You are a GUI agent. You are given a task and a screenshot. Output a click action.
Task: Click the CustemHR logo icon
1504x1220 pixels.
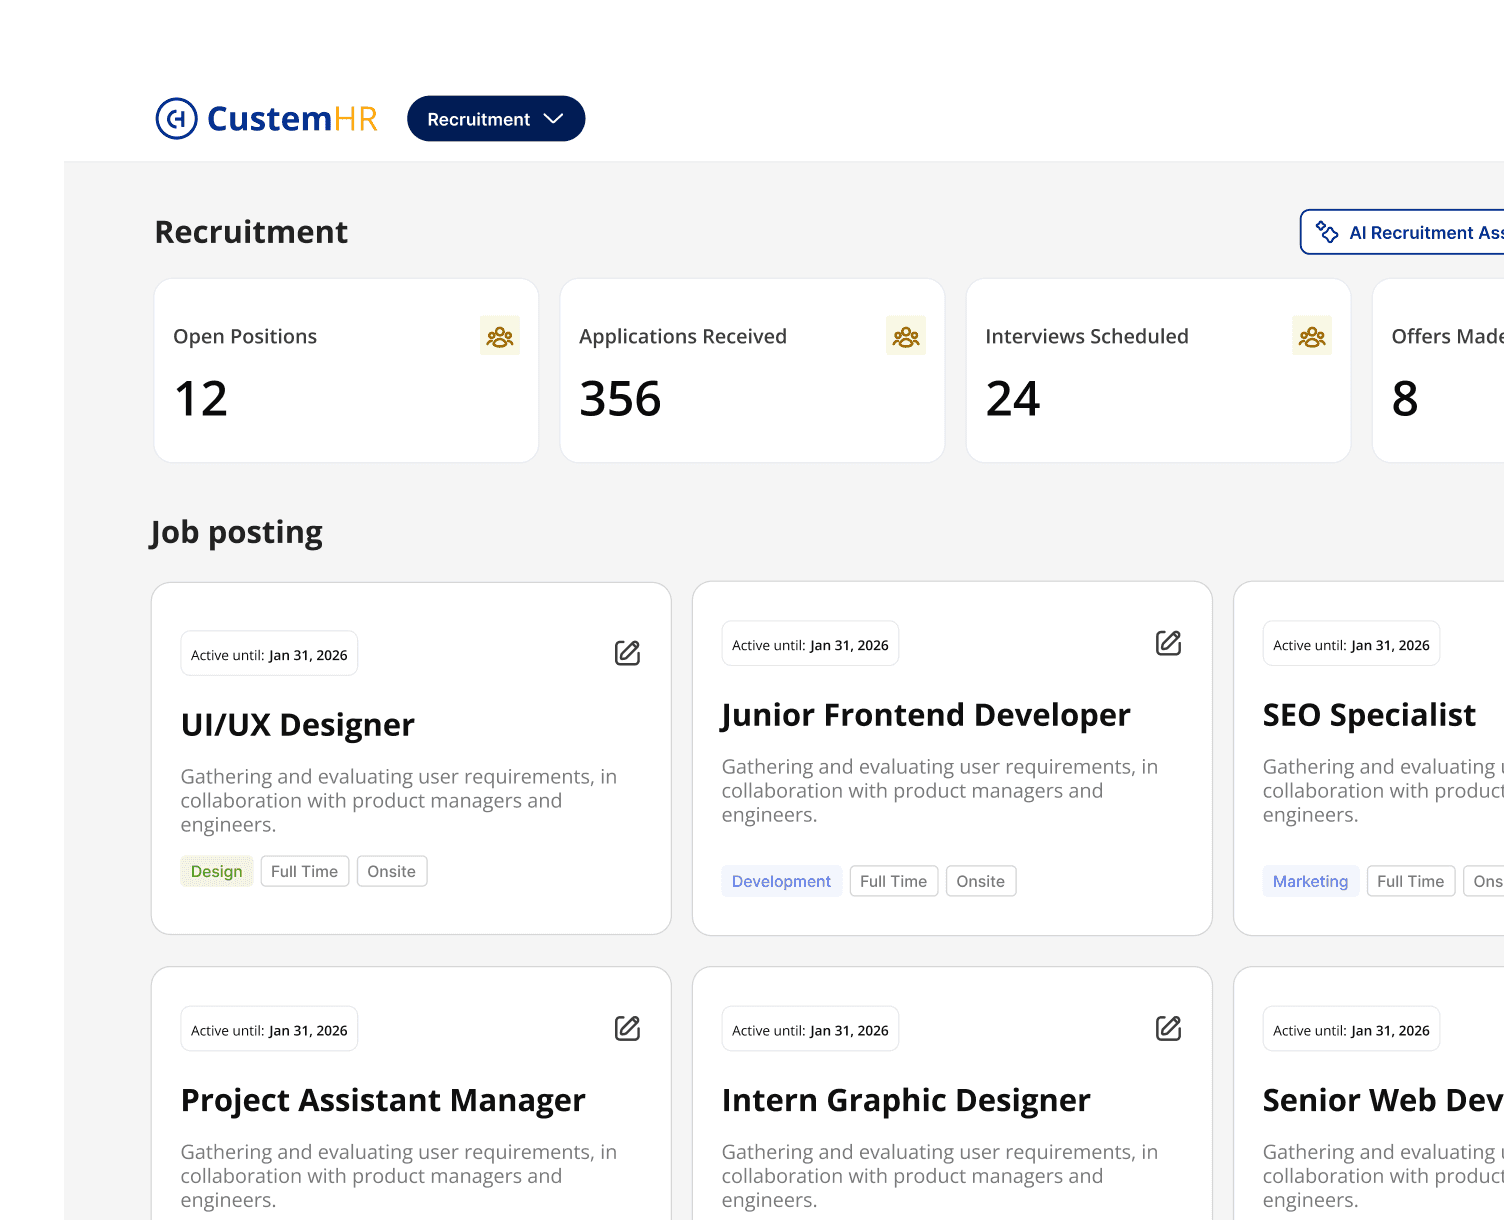point(177,119)
